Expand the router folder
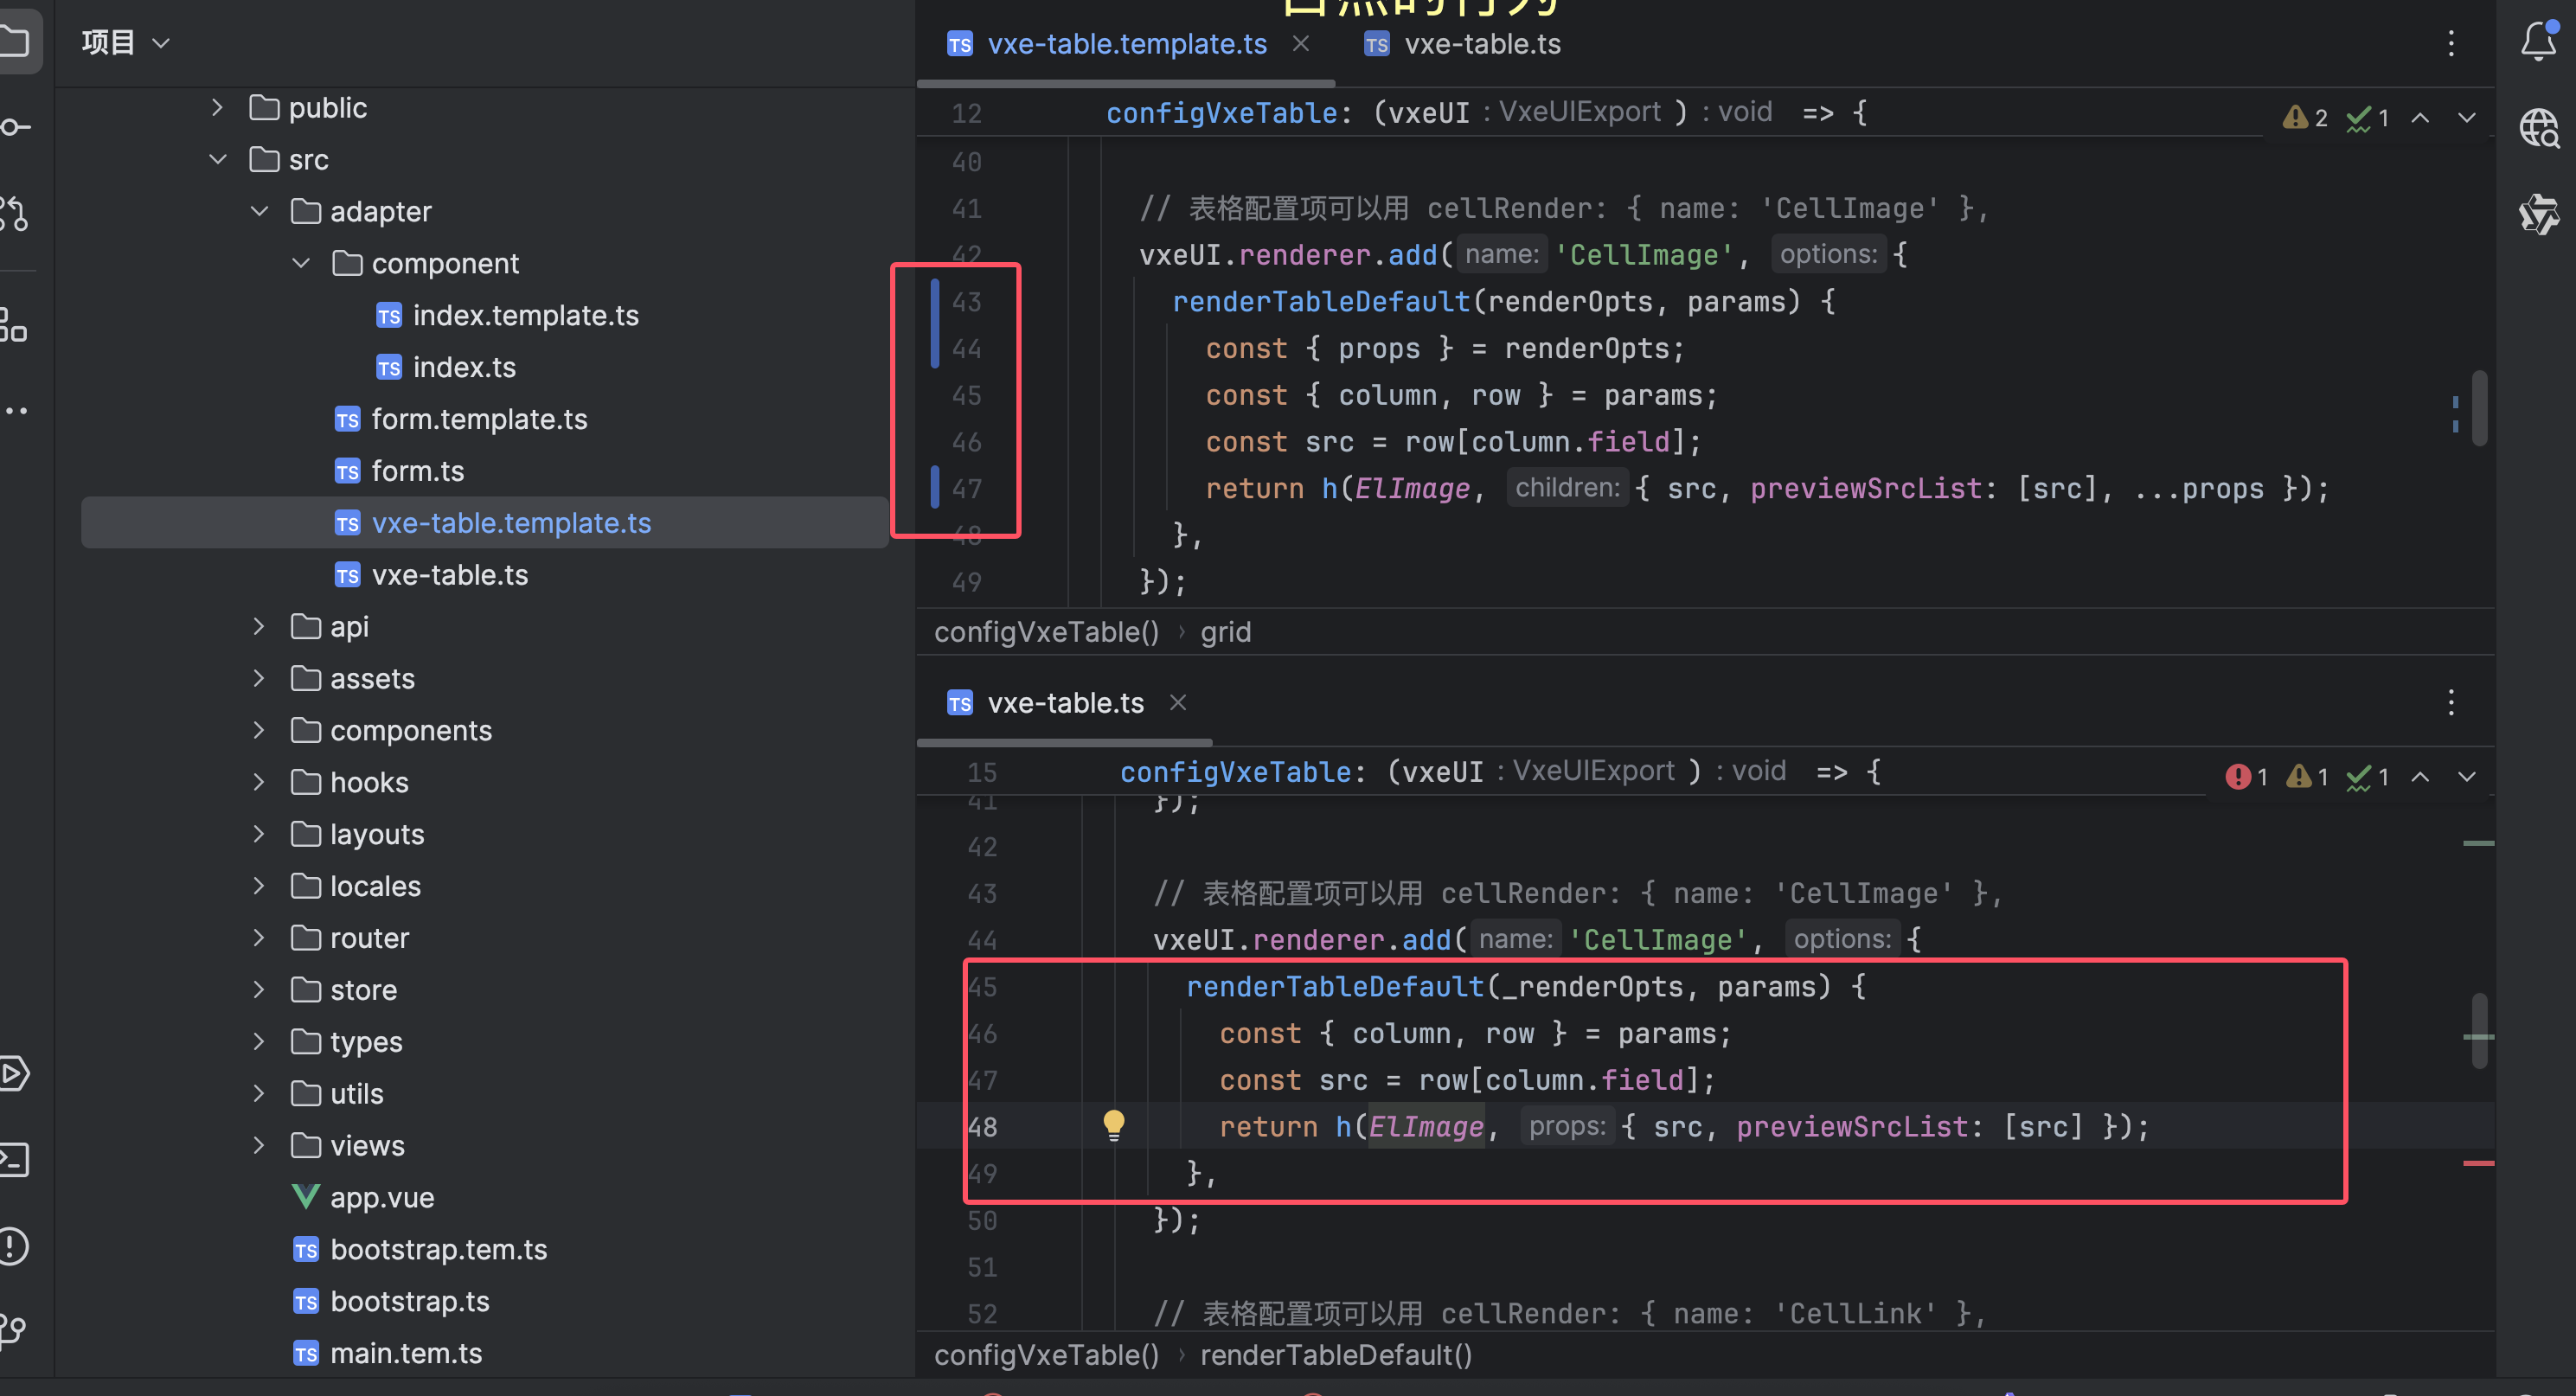Screen dimensions: 2576x1396 point(259,938)
